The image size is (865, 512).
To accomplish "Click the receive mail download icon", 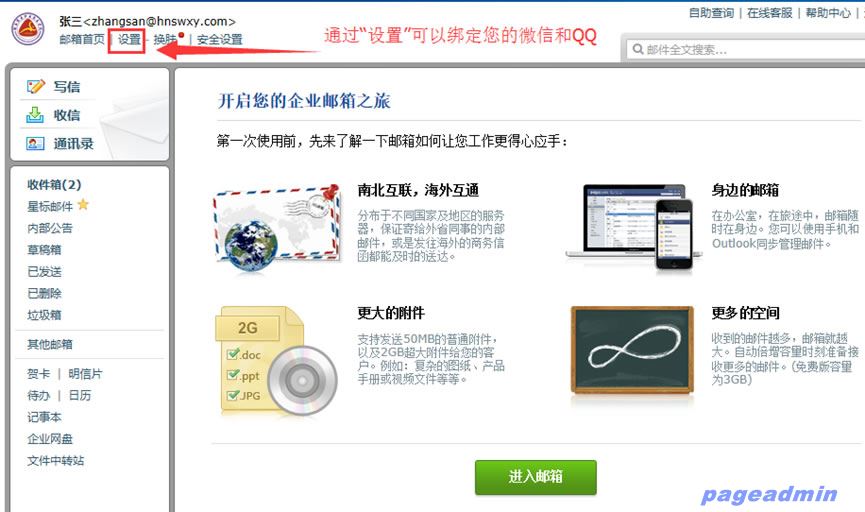I will point(35,115).
